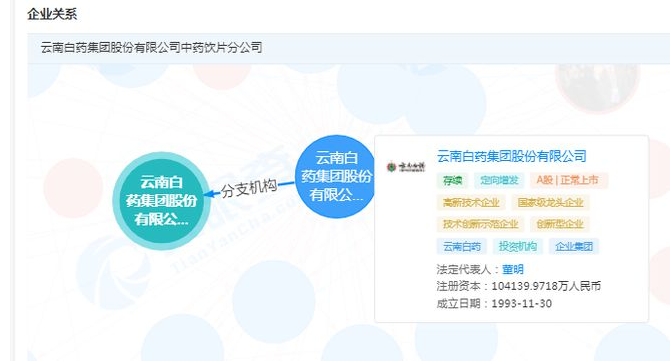Click the blue parent company node
Viewport: 671px width, 364px height.
[336, 176]
